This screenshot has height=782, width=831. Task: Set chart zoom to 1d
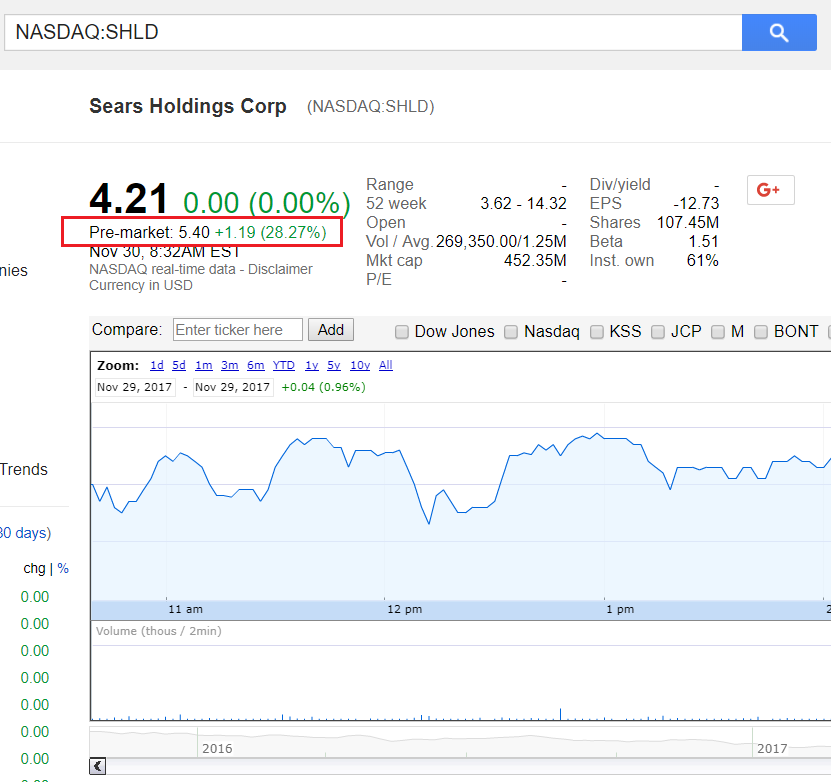[157, 365]
